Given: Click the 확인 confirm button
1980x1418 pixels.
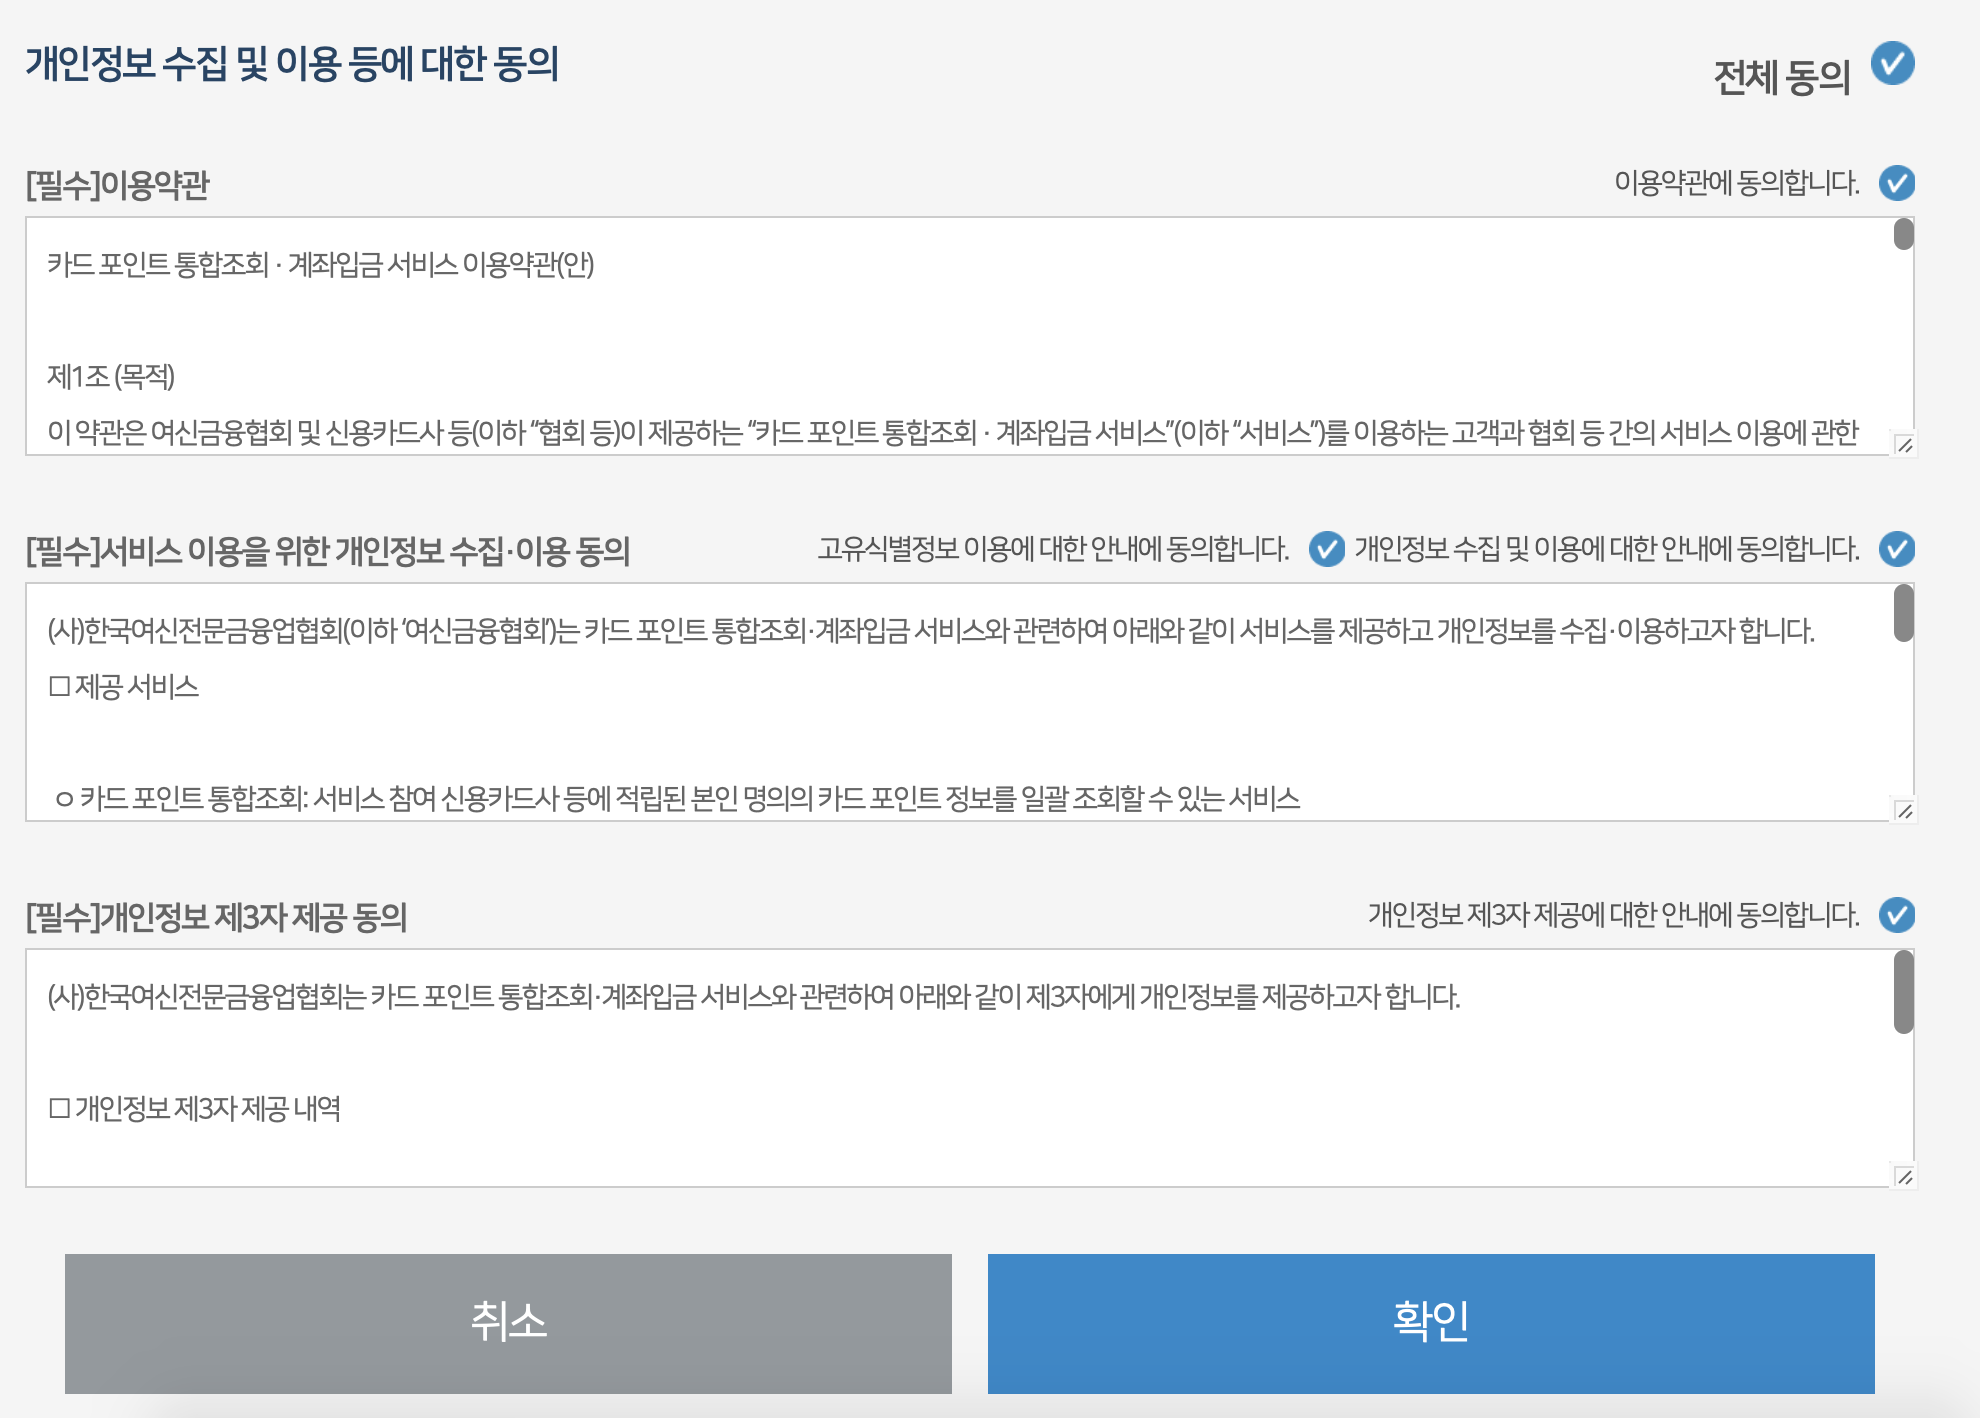Looking at the screenshot, I should pos(1430,1323).
